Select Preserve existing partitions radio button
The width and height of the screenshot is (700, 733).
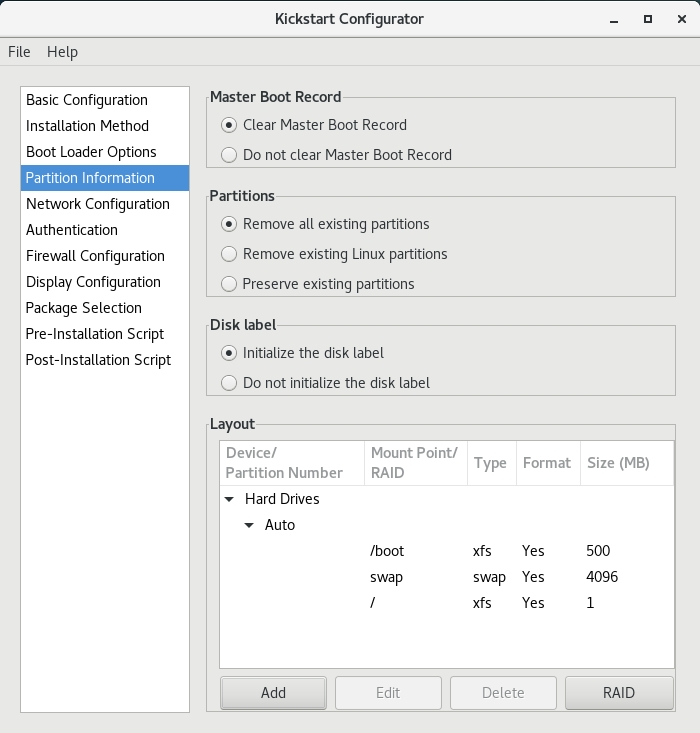(x=229, y=284)
